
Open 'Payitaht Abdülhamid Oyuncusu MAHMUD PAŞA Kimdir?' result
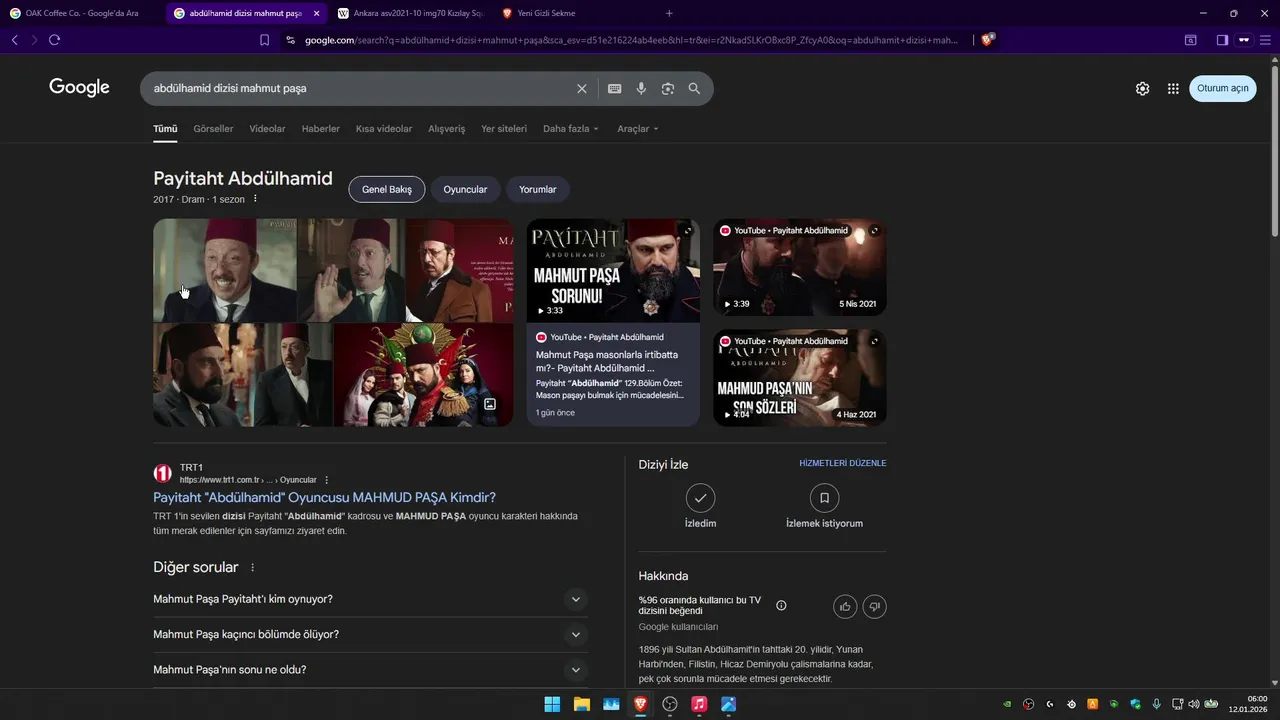pos(324,497)
